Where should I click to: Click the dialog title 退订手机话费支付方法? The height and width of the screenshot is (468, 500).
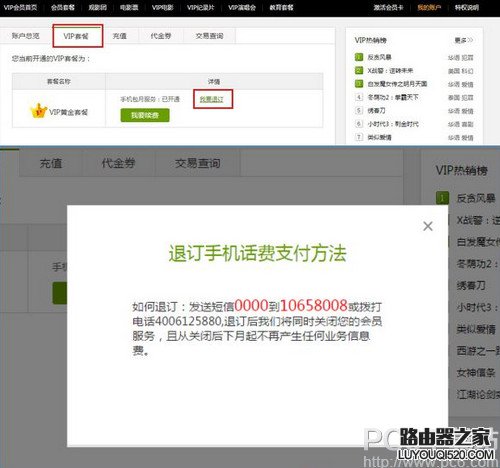[x=257, y=253]
